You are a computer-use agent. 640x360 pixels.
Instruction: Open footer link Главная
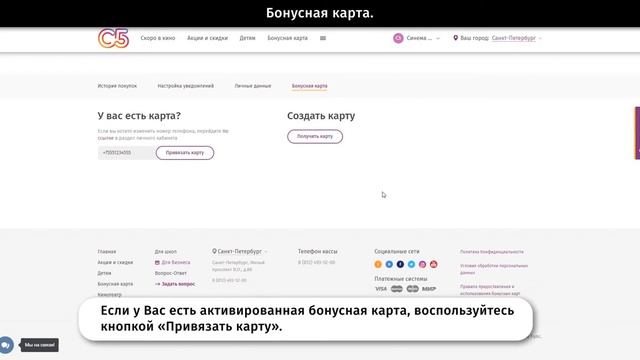[107, 252]
